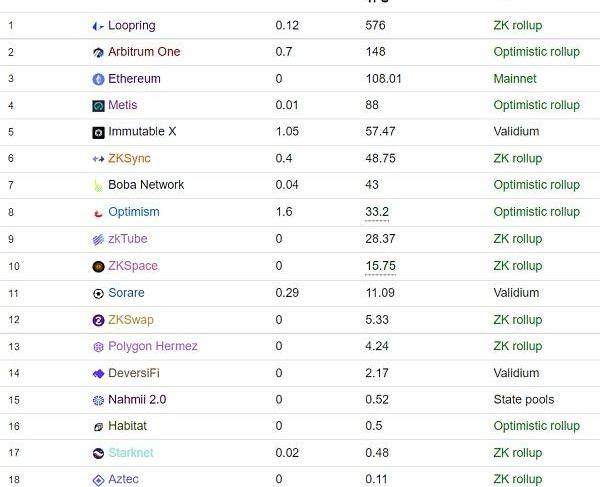Viewport: 600px width, 487px height.
Task: Click ZKSpace's underlined 15.75 TPS value
Action: click(x=380, y=266)
